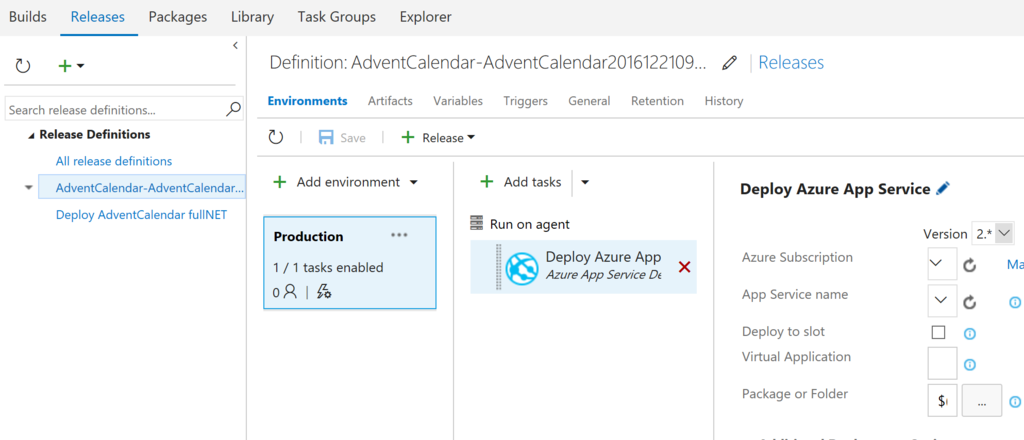Viewport: 1024px width, 440px height.
Task: Enable the Deploy to slot checkbox
Action: click(938, 333)
